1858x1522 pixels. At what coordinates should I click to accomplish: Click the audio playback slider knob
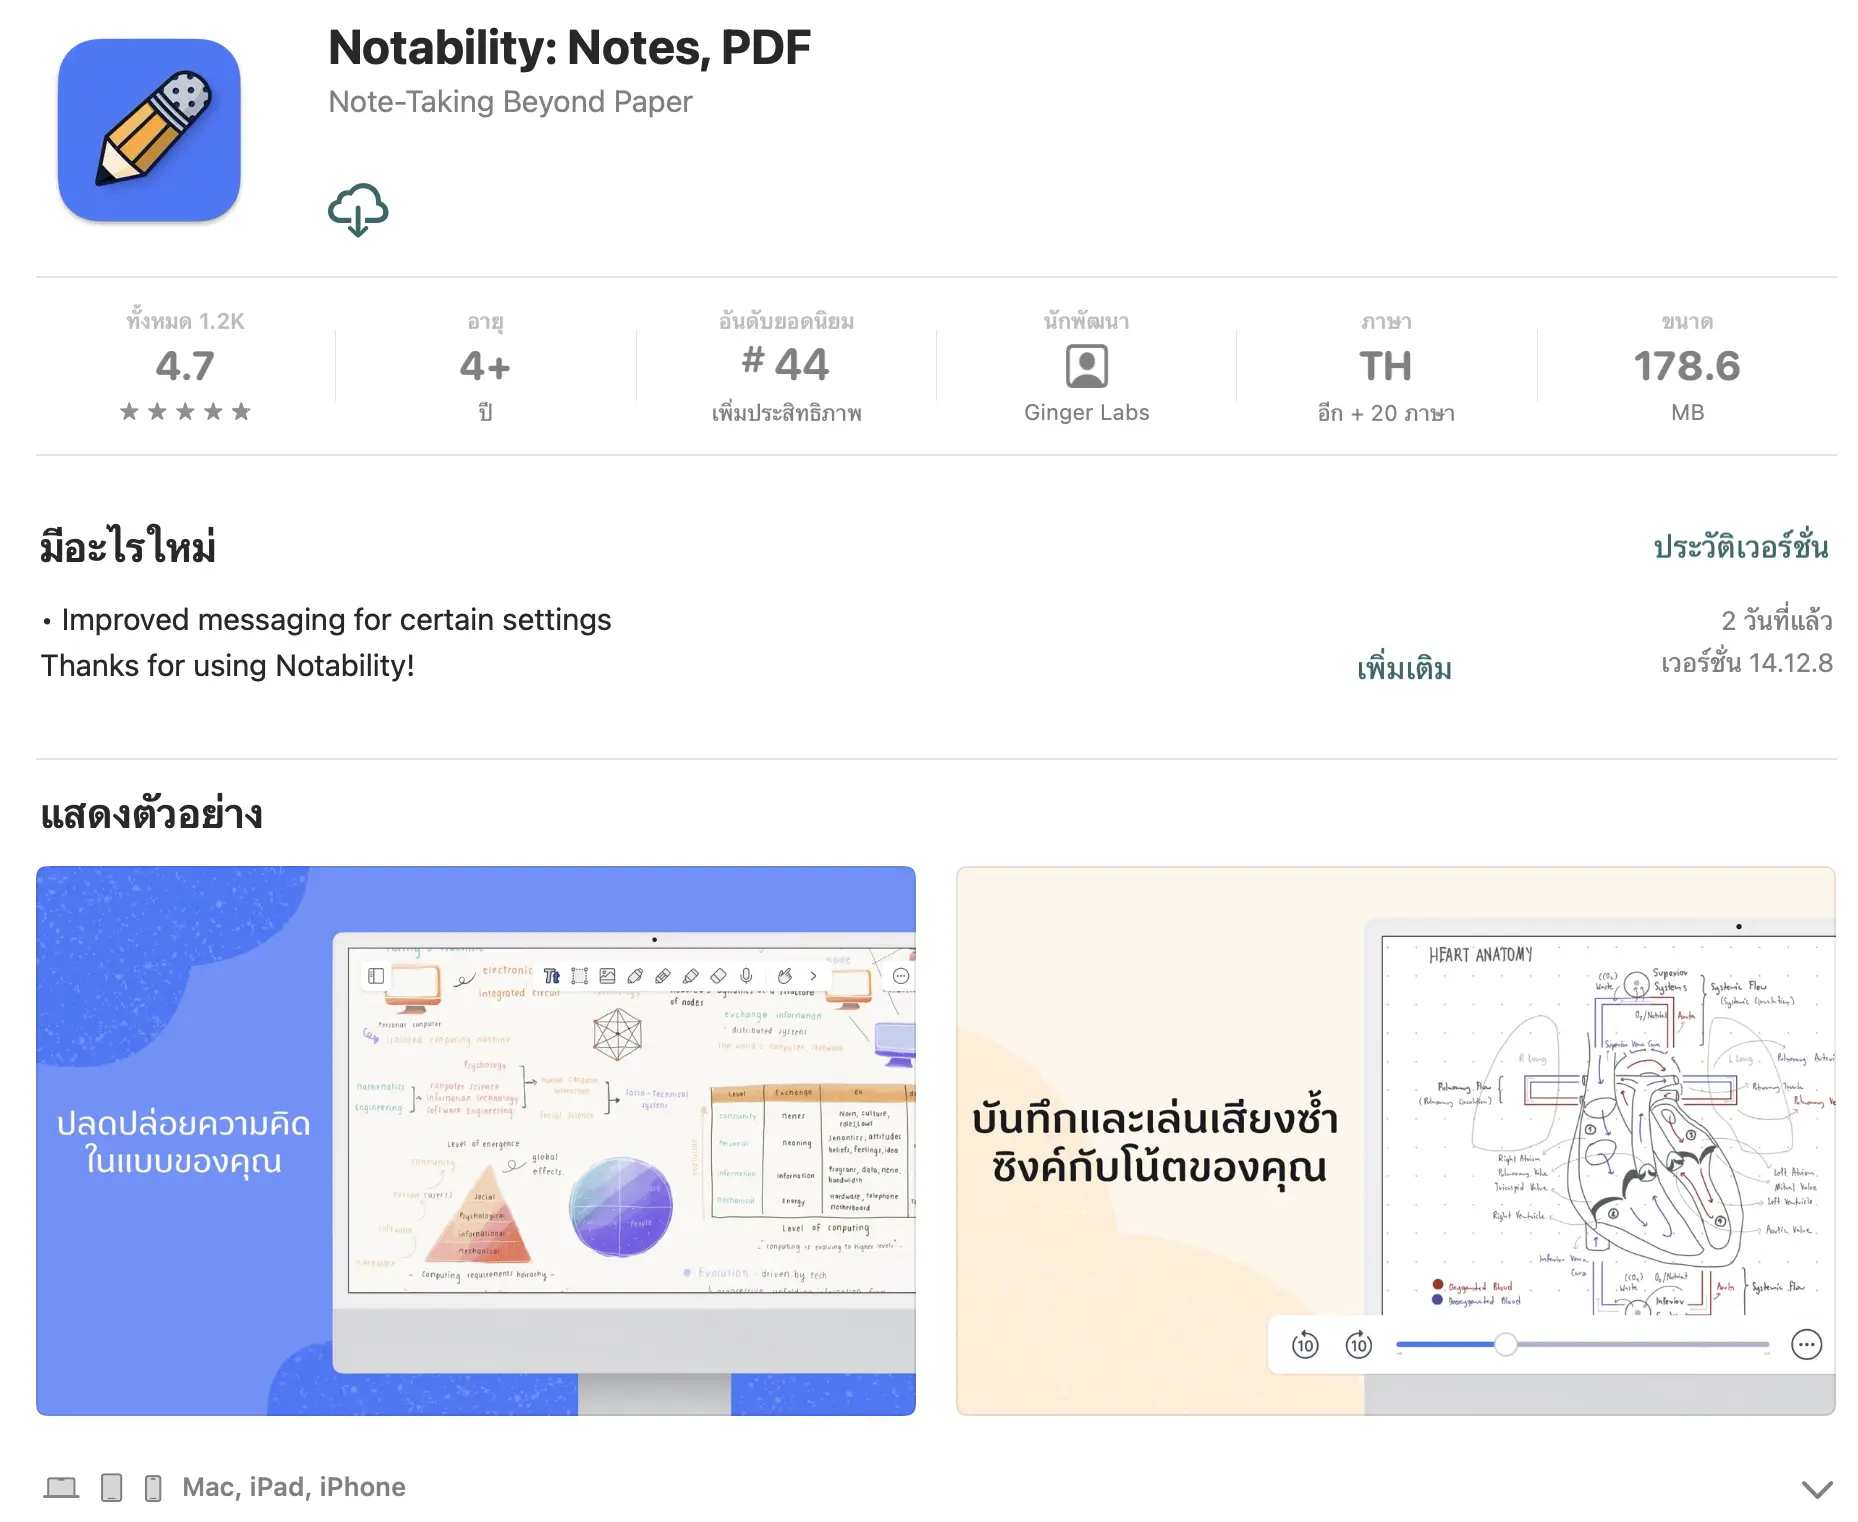(x=1505, y=1345)
